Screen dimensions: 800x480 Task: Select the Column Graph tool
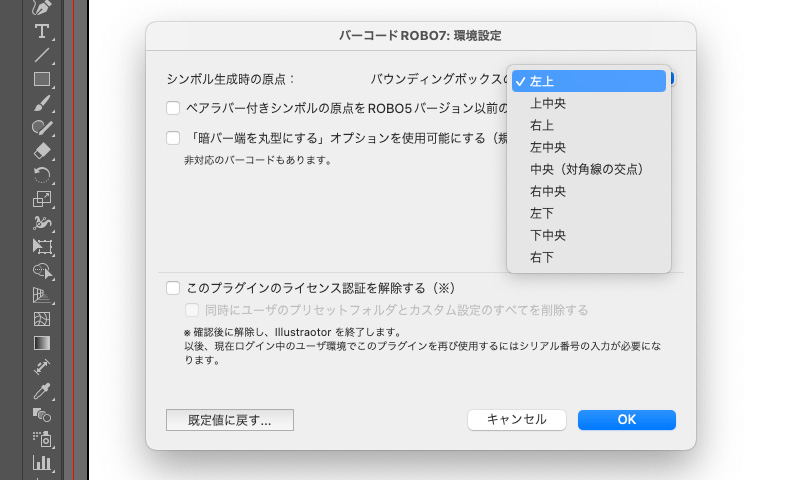point(42,462)
